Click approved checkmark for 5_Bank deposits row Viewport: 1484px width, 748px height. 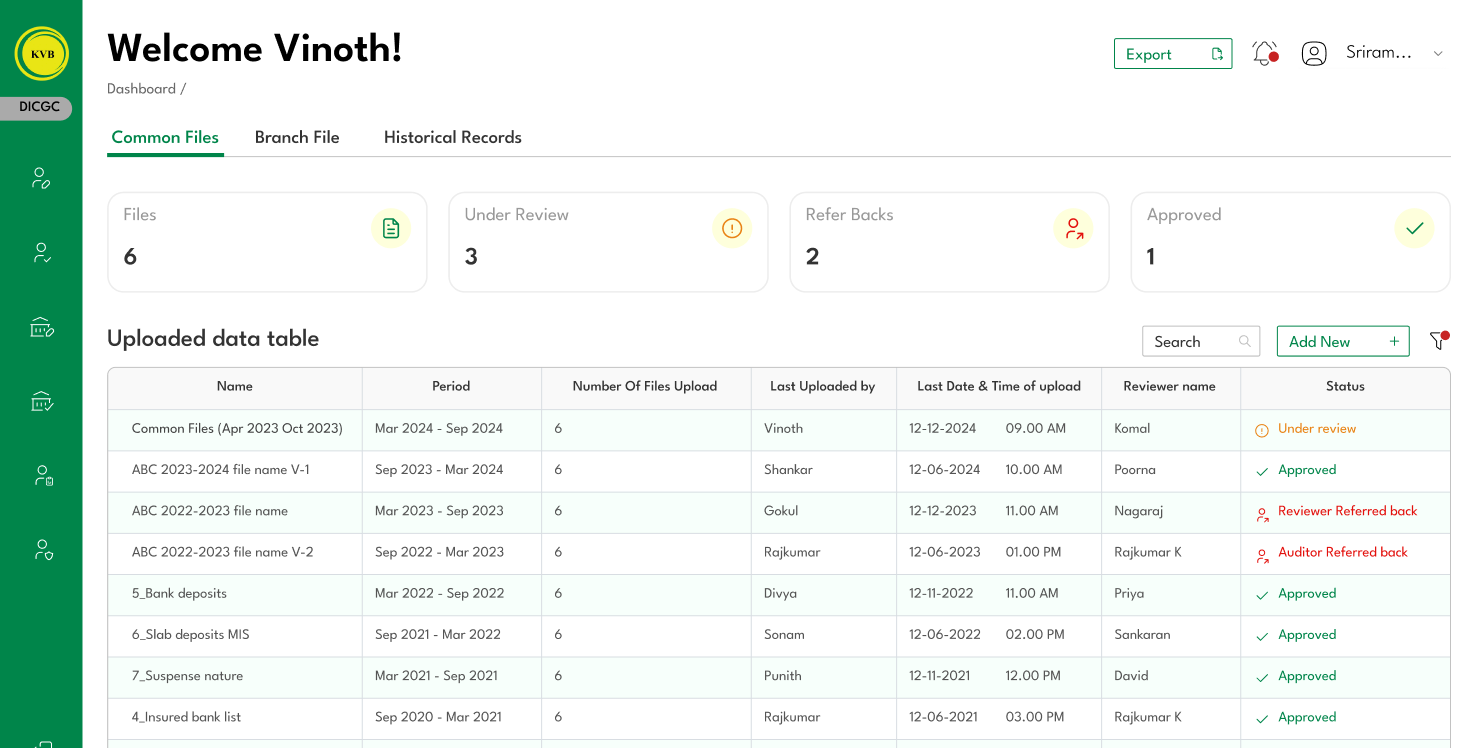tap(1262, 595)
